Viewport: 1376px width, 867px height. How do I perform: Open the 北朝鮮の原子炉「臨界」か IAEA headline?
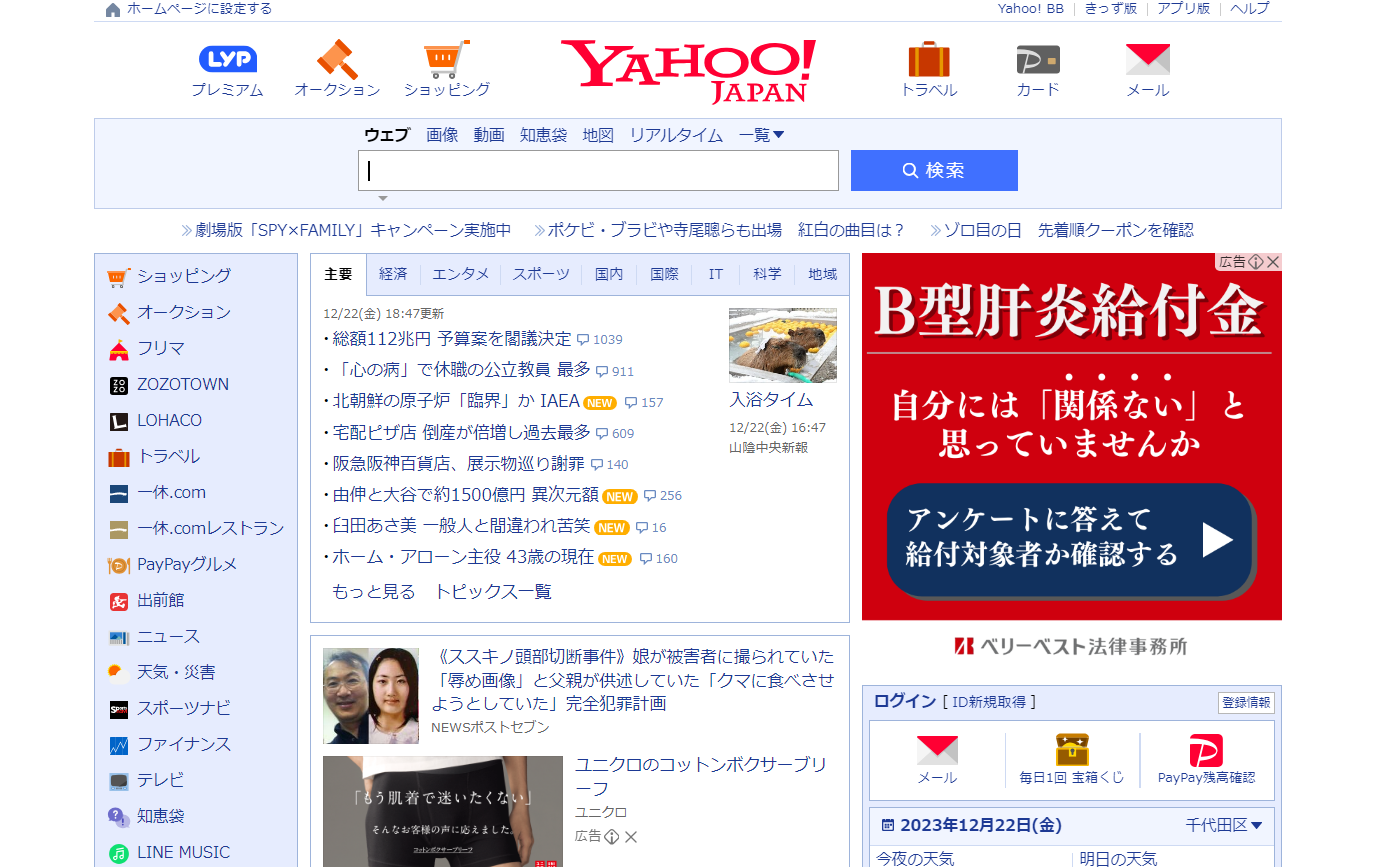coord(456,401)
